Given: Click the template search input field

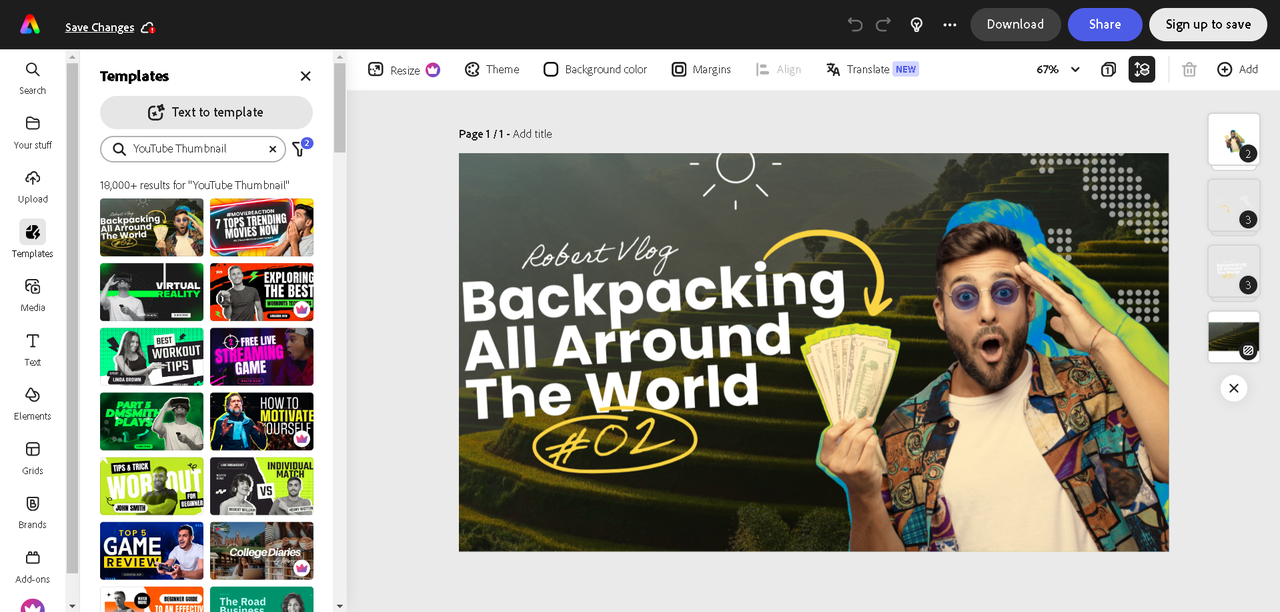Looking at the screenshot, I should [x=192, y=149].
